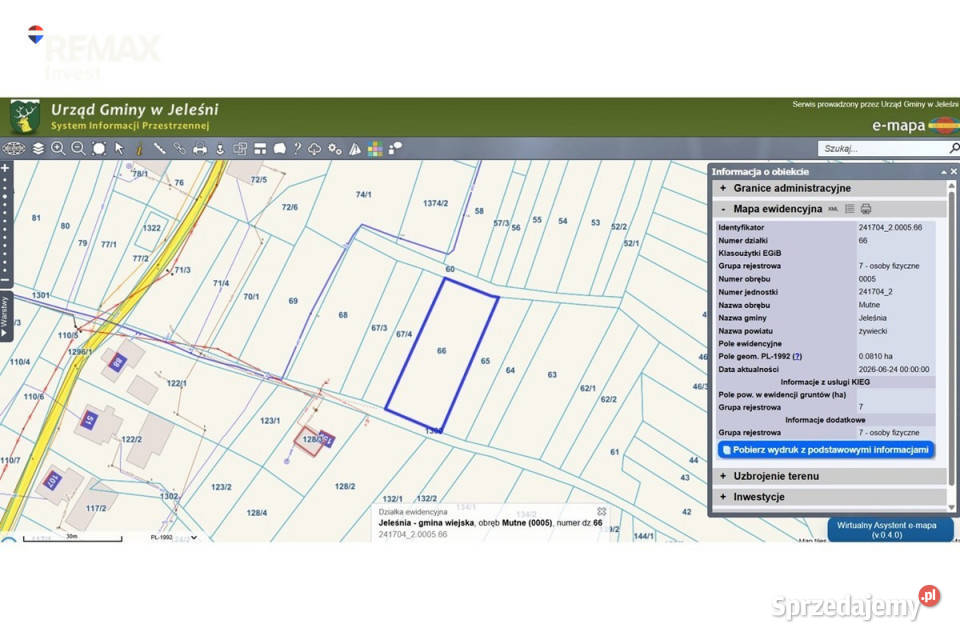This screenshot has height=640, width=960.
Task: Expand the Granice administracyjne section
Action: (x=830, y=188)
